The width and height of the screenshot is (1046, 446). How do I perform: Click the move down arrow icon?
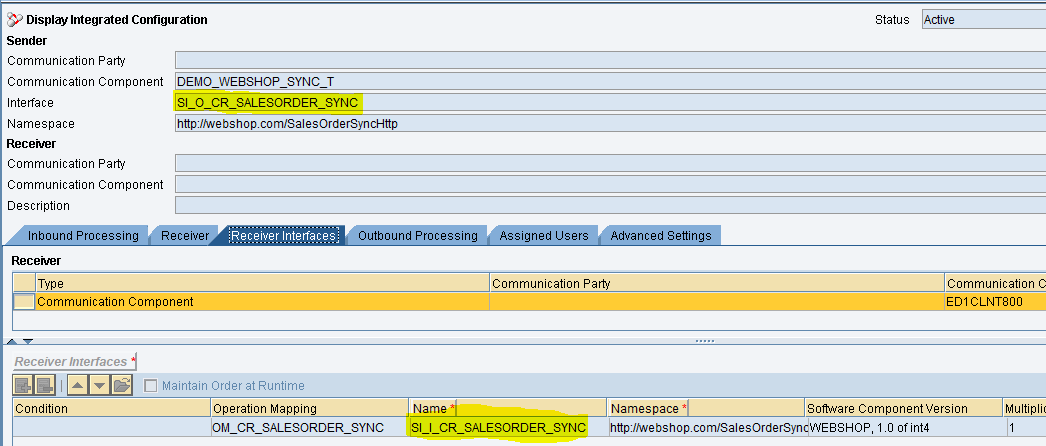click(99, 385)
